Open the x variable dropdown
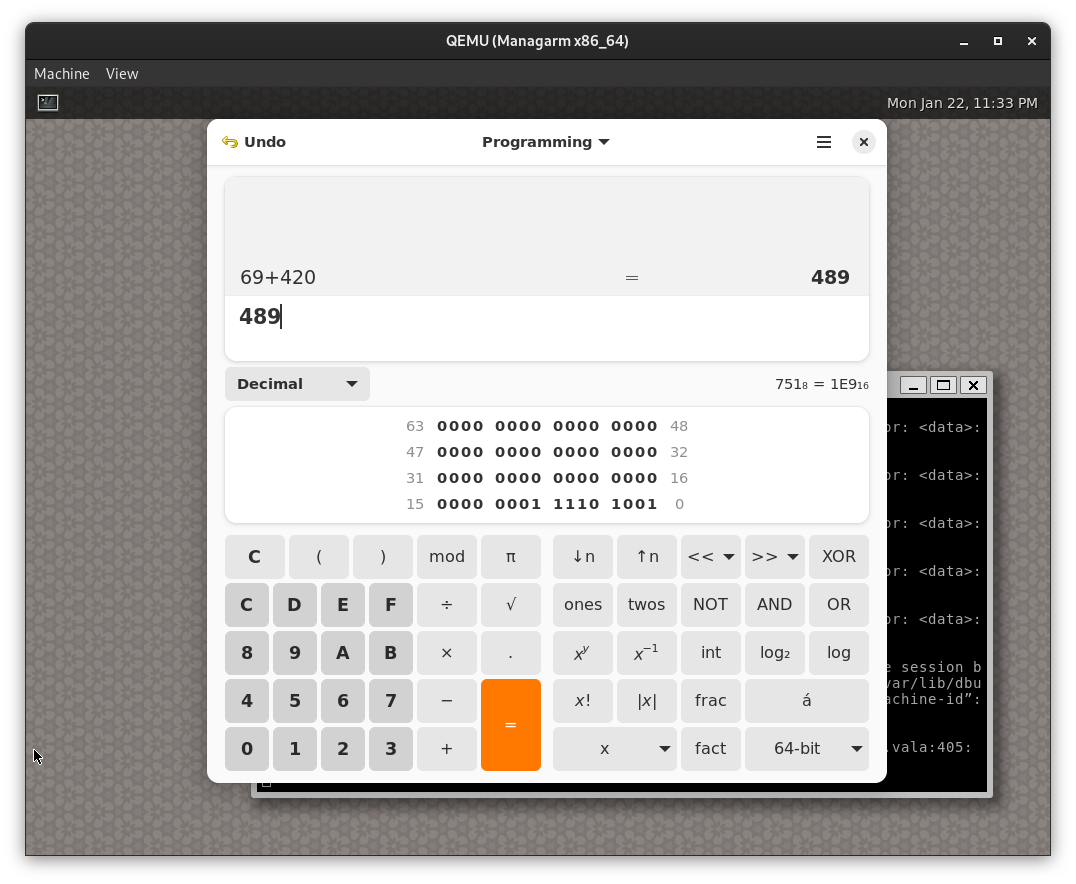1076x884 pixels. 614,748
